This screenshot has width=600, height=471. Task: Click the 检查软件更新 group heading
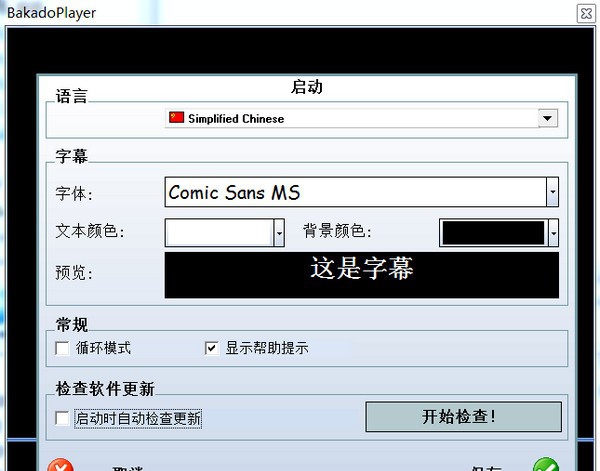pos(105,389)
